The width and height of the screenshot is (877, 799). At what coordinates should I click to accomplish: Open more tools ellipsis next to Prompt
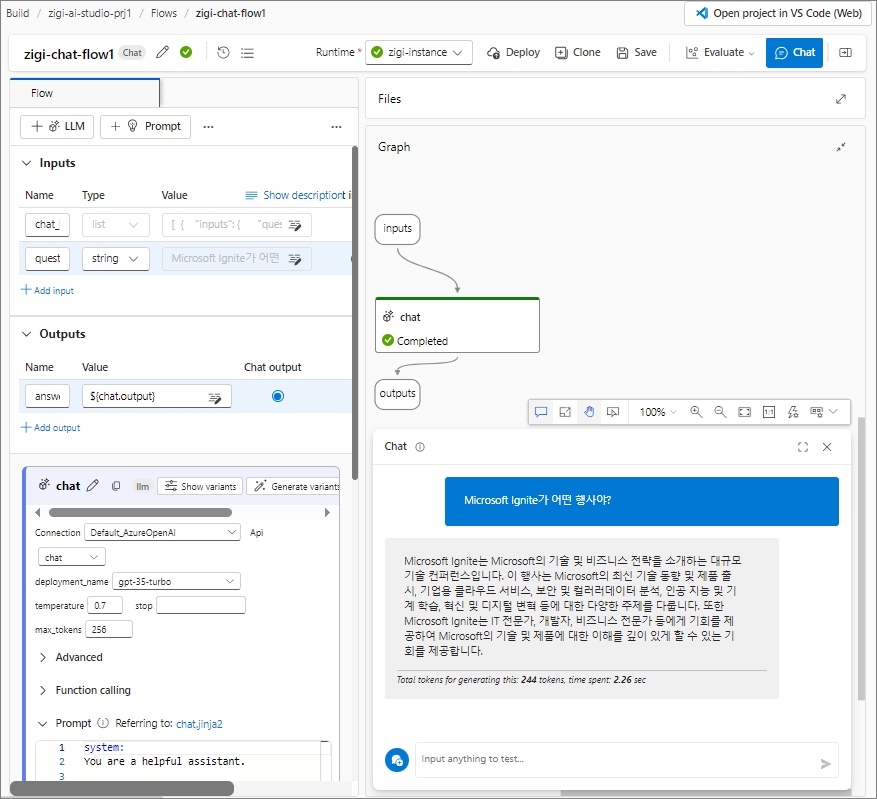[x=208, y=127]
